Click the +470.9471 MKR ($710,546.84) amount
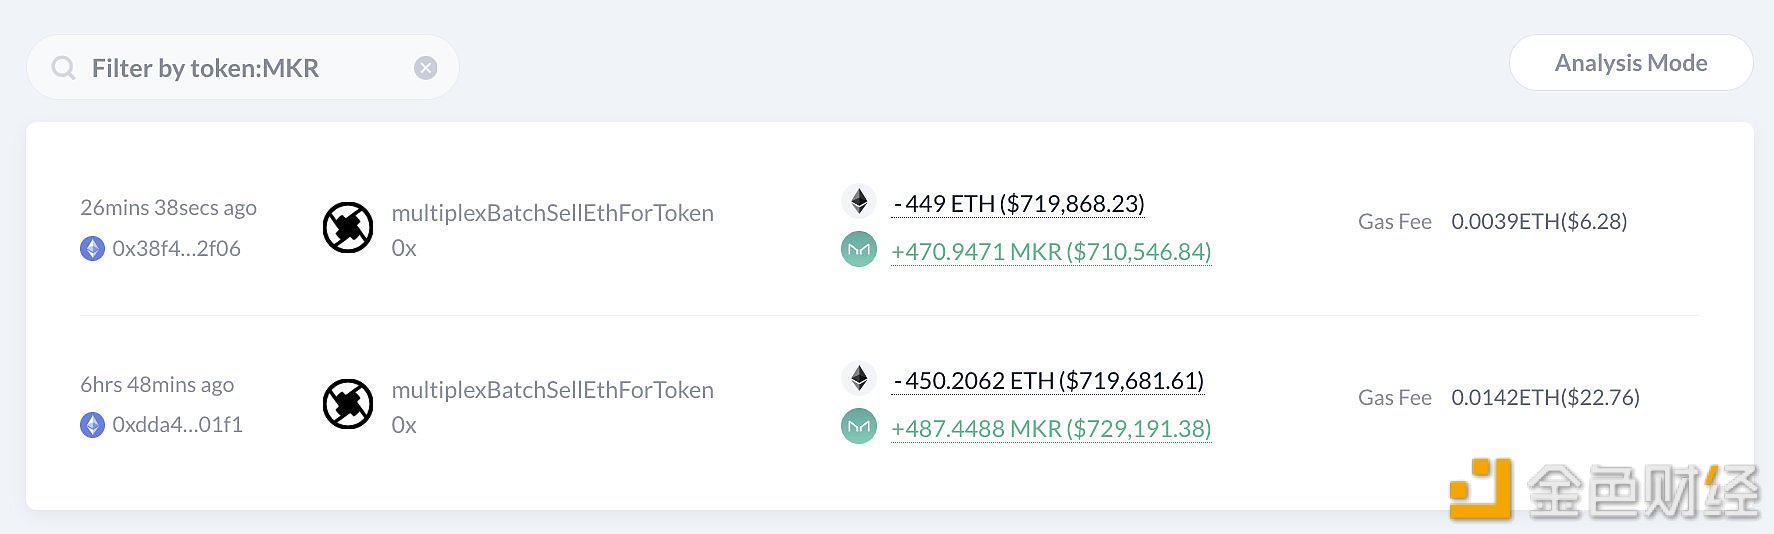This screenshot has width=1774, height=534. tap(1051, 252)
